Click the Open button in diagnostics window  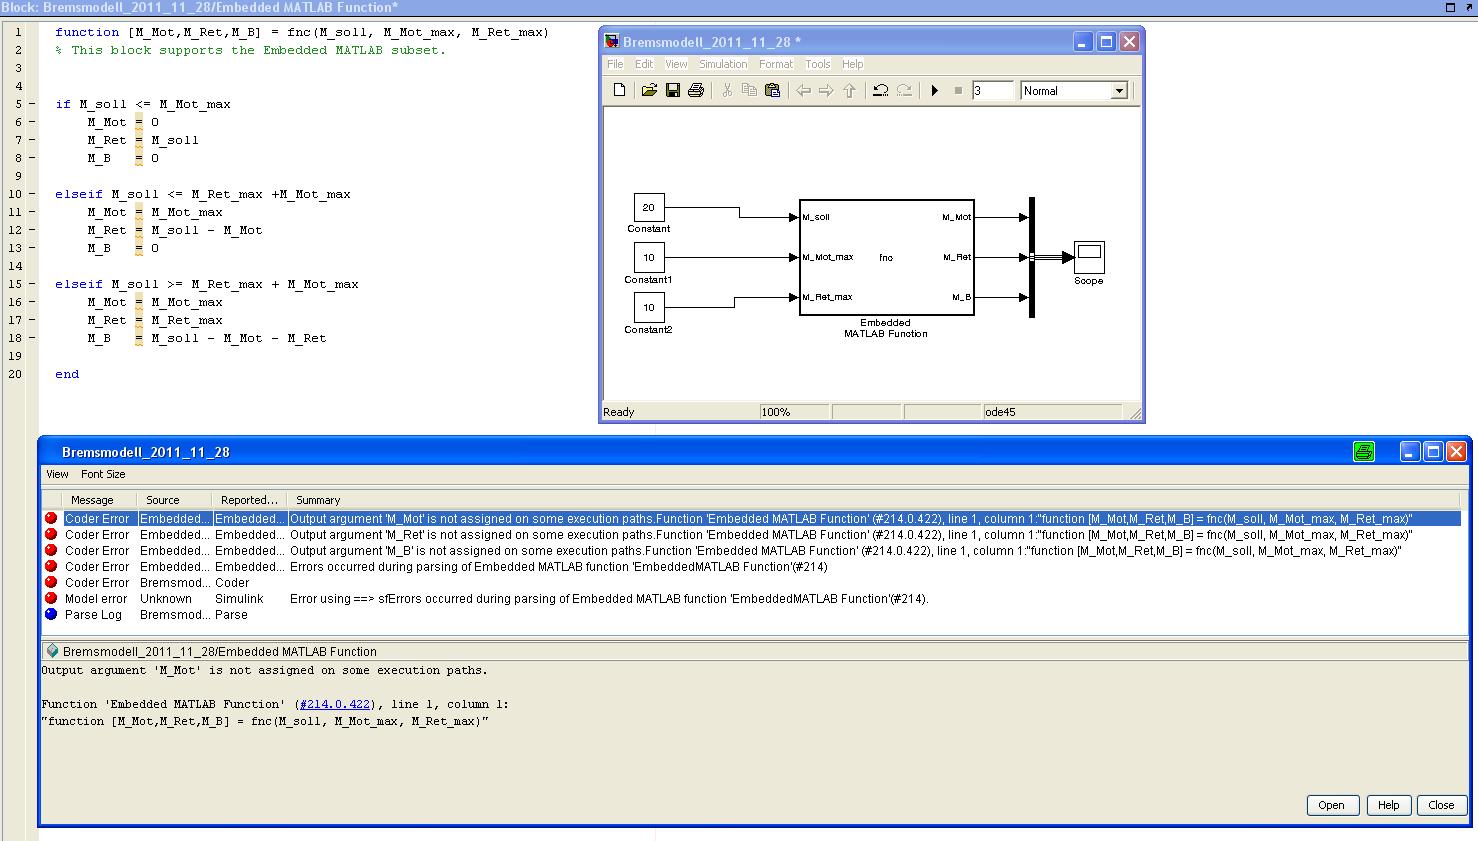1331,805
